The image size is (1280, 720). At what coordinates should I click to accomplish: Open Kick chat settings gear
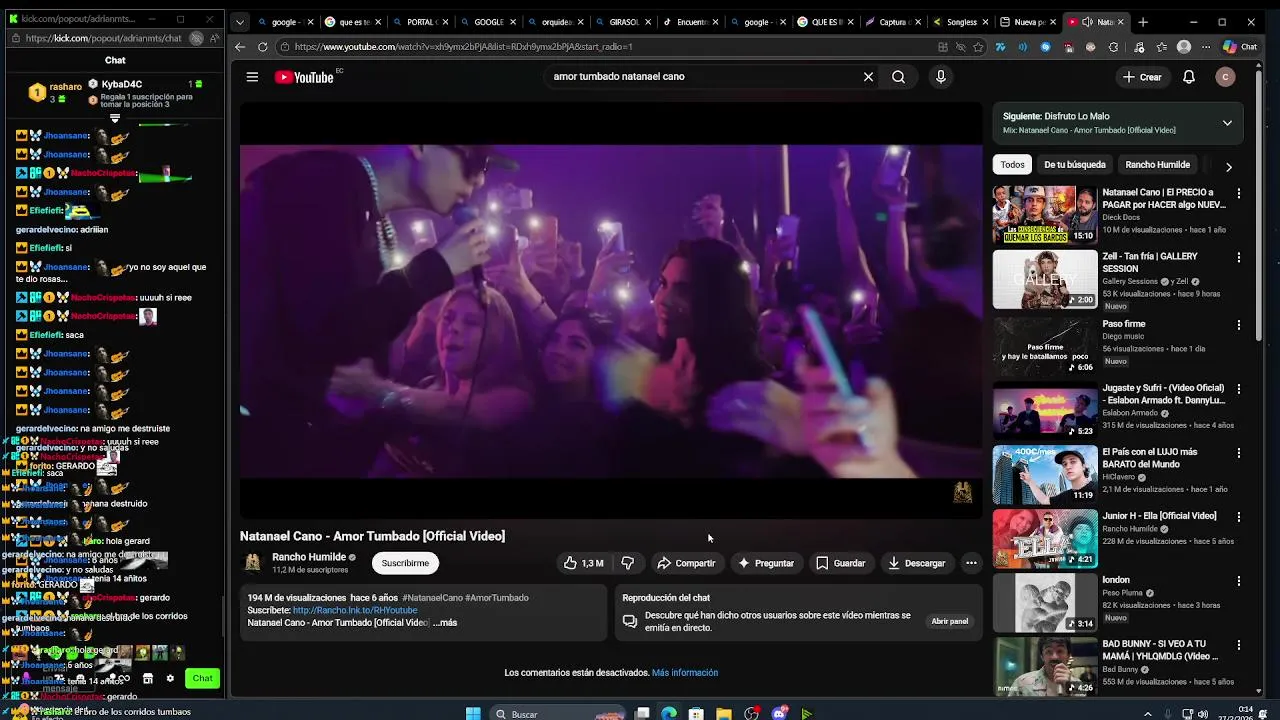pyautogui.click(x=170, y=679)
